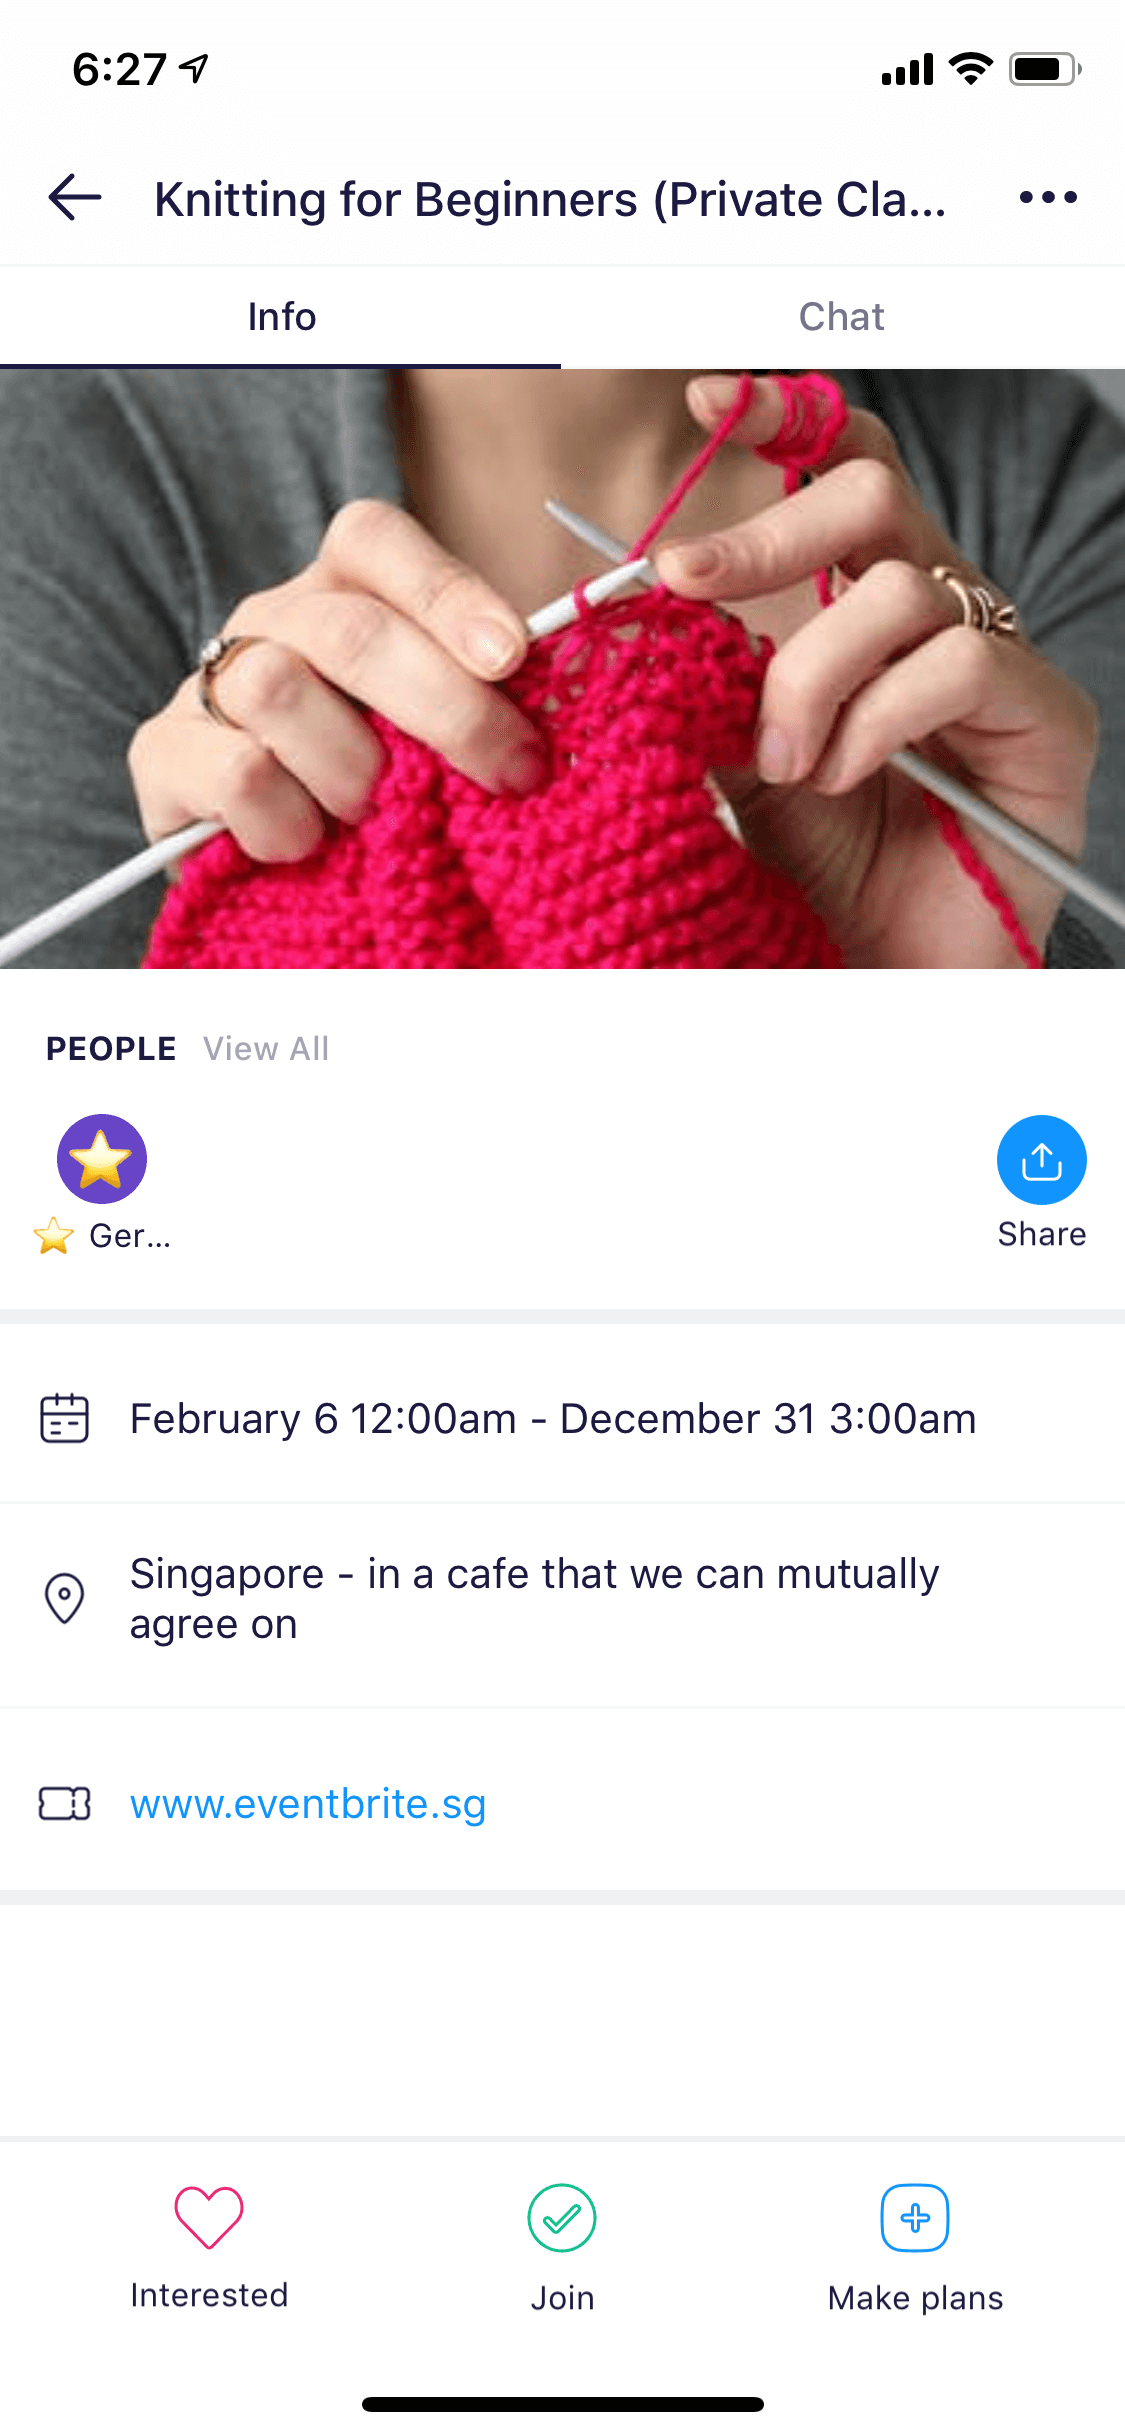Screen dimensions: 1125x2436
Task: Open the three-dot more options menu
Action: pyautogui.click(x=1048, y=197)
